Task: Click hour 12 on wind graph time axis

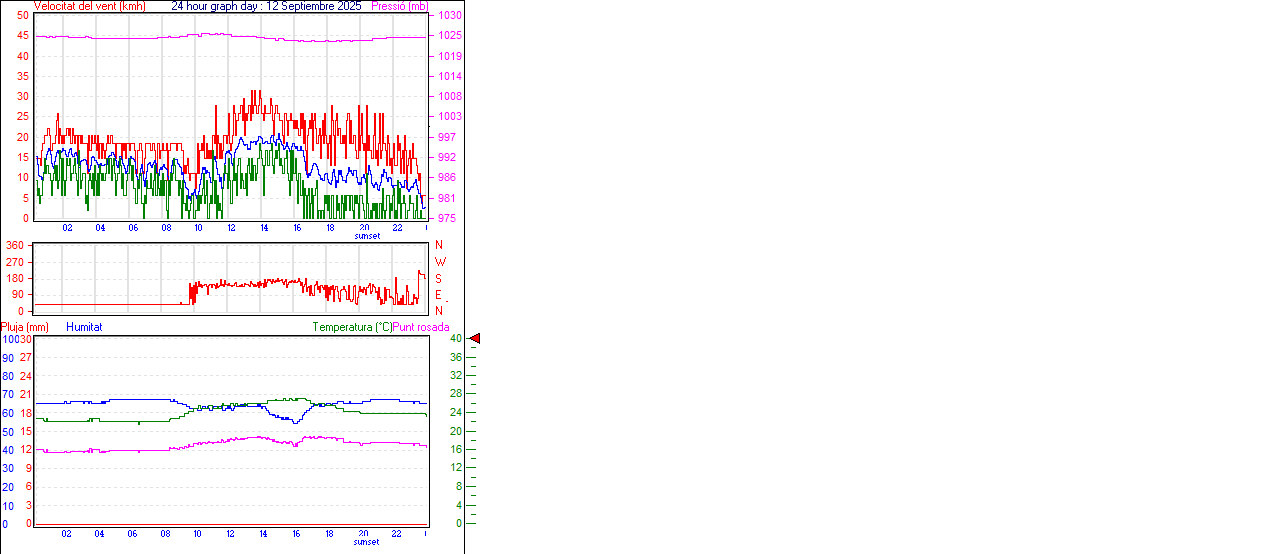Action: [x=231, y=228]
